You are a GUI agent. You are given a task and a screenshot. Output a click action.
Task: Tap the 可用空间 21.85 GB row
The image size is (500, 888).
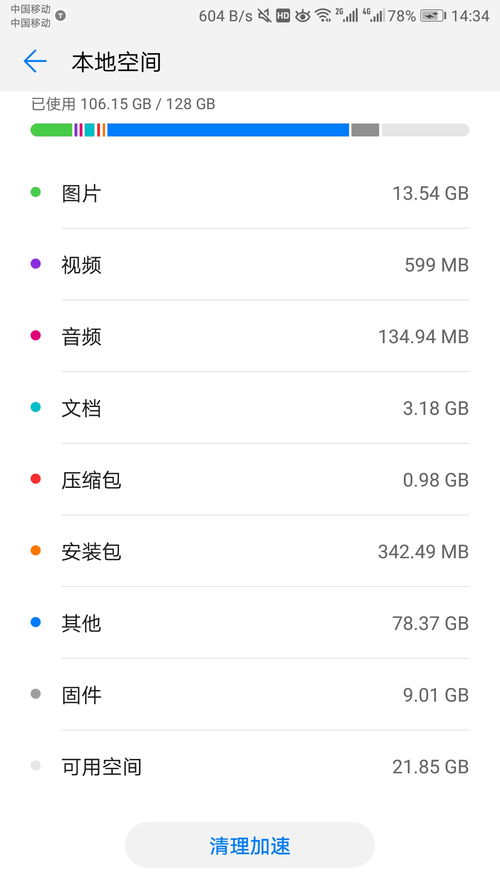[250, 767]
